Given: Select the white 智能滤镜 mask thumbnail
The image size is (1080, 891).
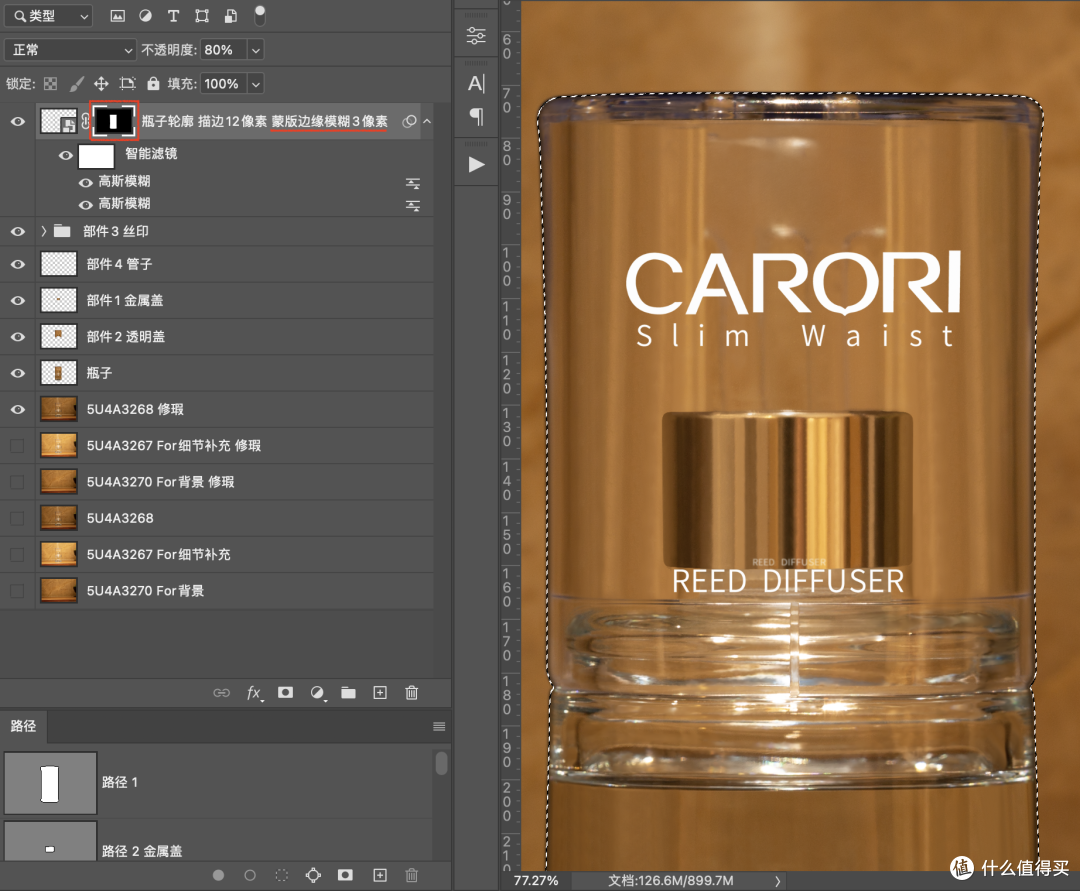Looking at the screenshot, I should click(96, 156).
